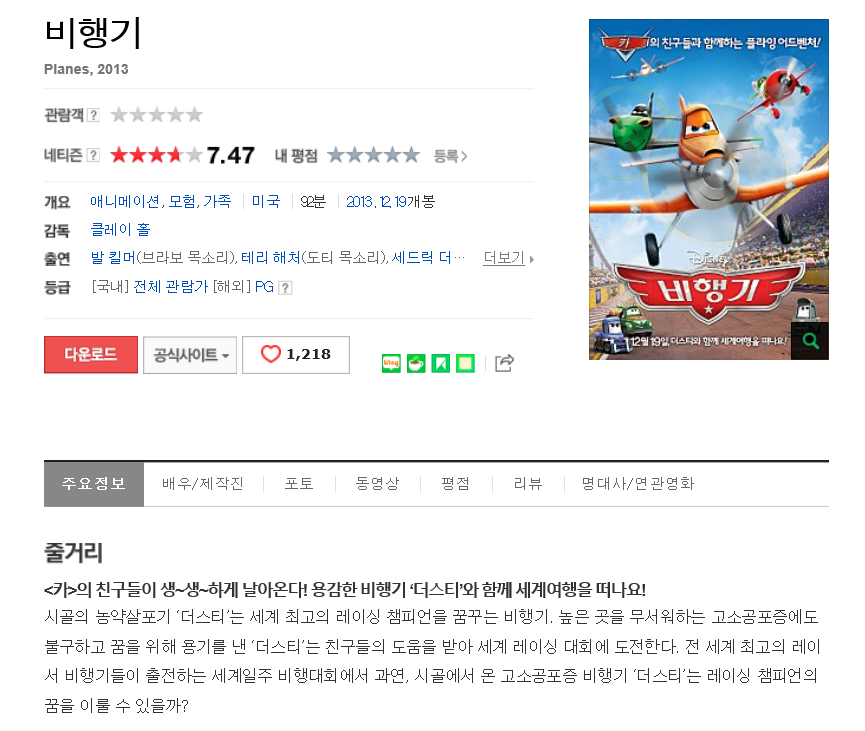Screen dimensions: 865x731
Task: Click the question mark next to PG rating
Action: click(285, 287)
